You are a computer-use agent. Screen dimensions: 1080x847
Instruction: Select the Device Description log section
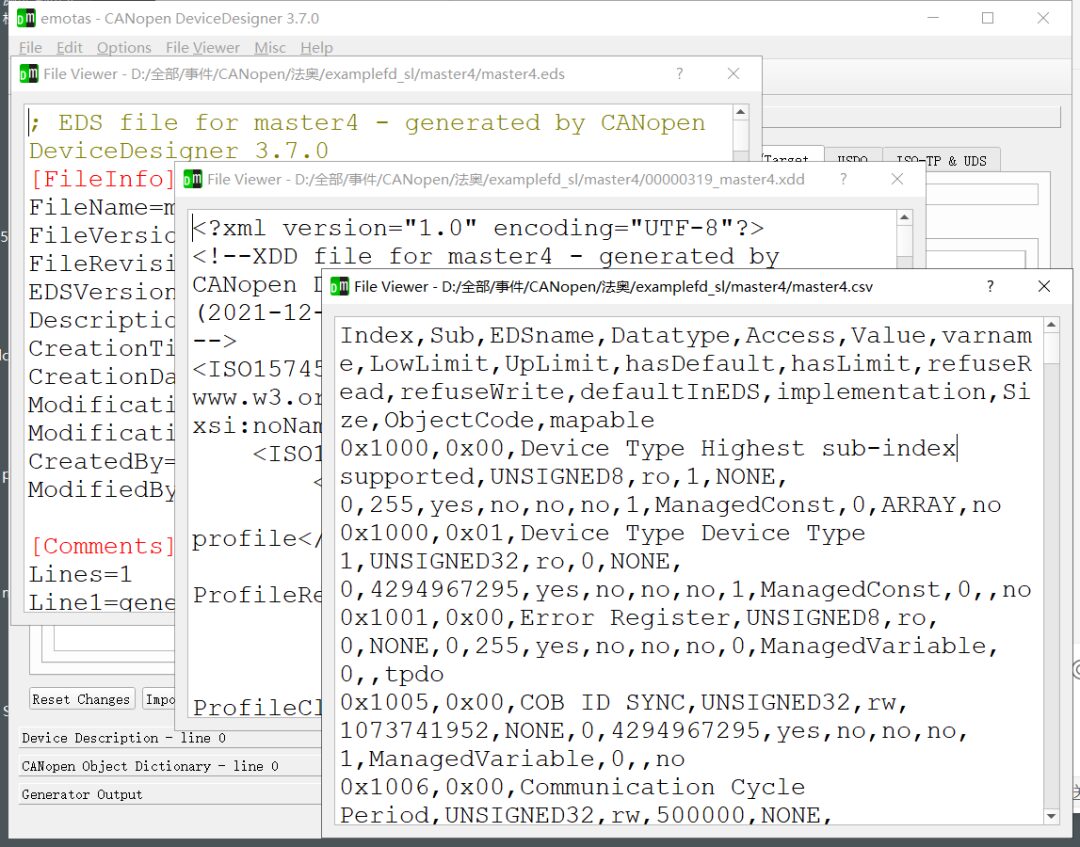[170, 738]
